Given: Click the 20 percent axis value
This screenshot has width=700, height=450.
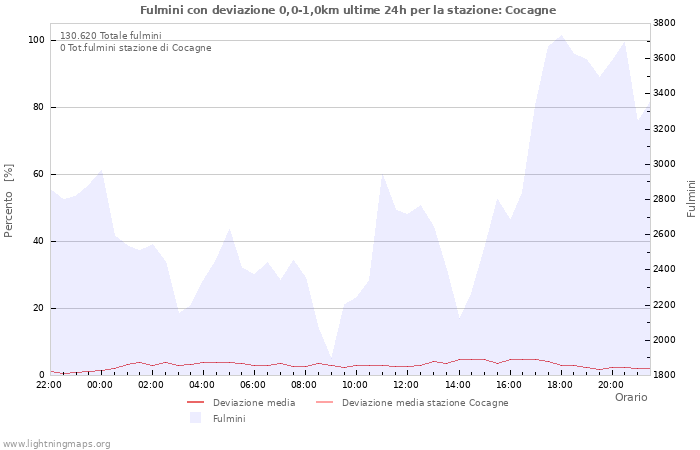Looking at the screenshot, I should click(38, 308).
